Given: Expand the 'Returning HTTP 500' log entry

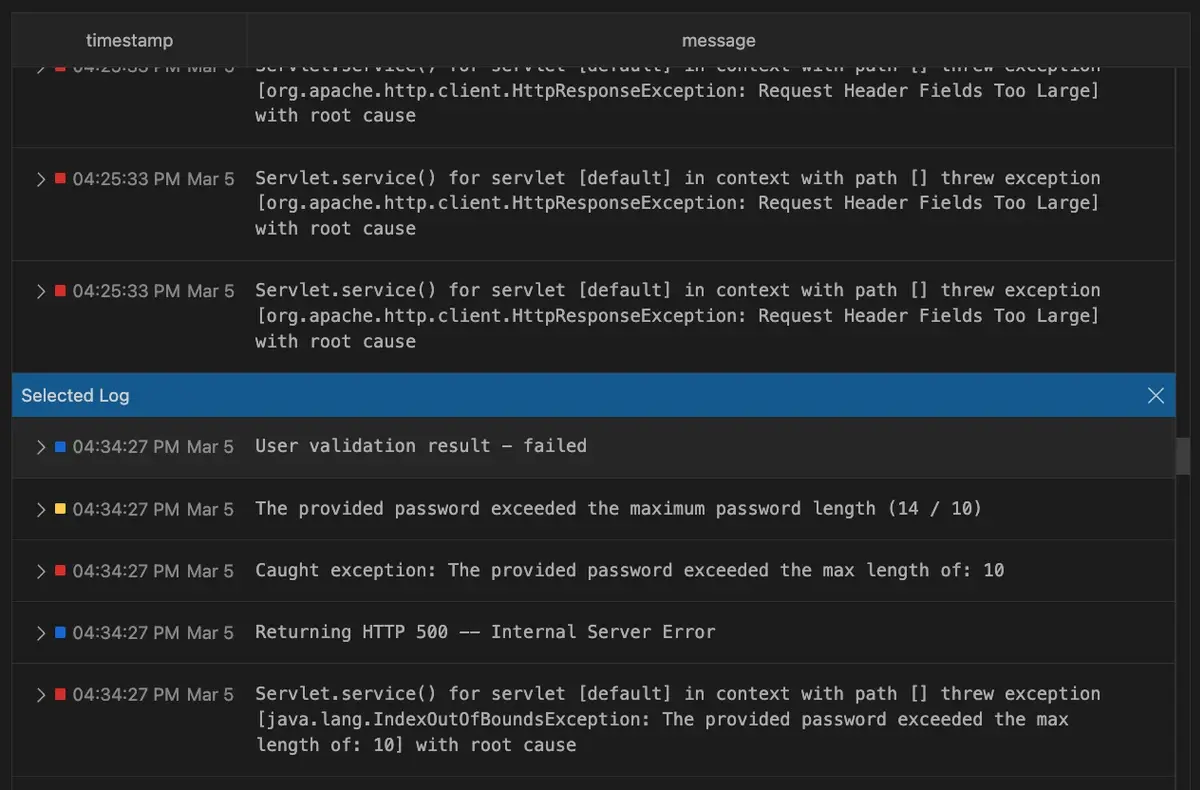Looking at the screenshot, I should coord(41,633).
